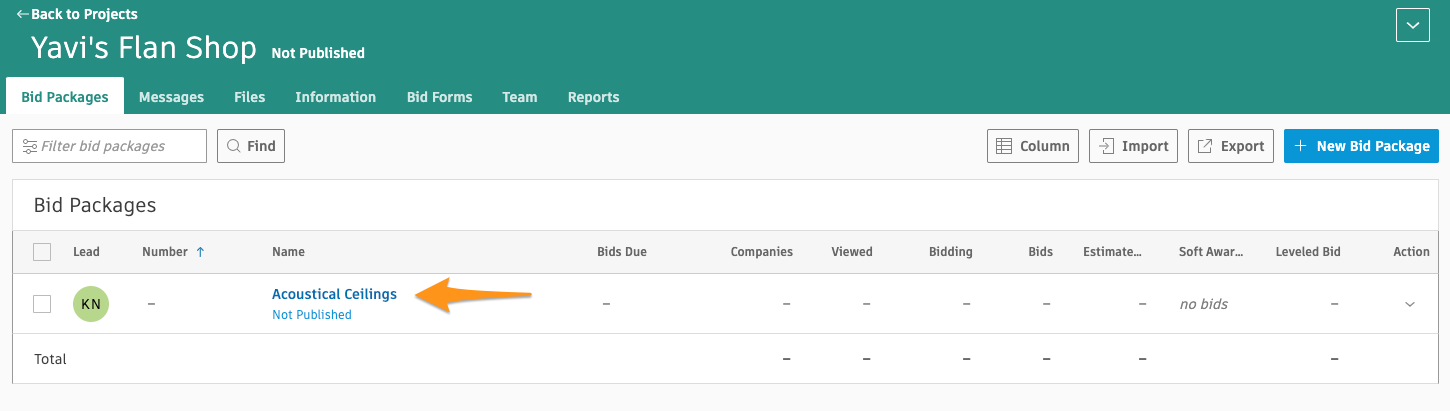Click the Import button
Image resolution: width=1450 pixels, height=411 pixels.
click(1133, 146)
